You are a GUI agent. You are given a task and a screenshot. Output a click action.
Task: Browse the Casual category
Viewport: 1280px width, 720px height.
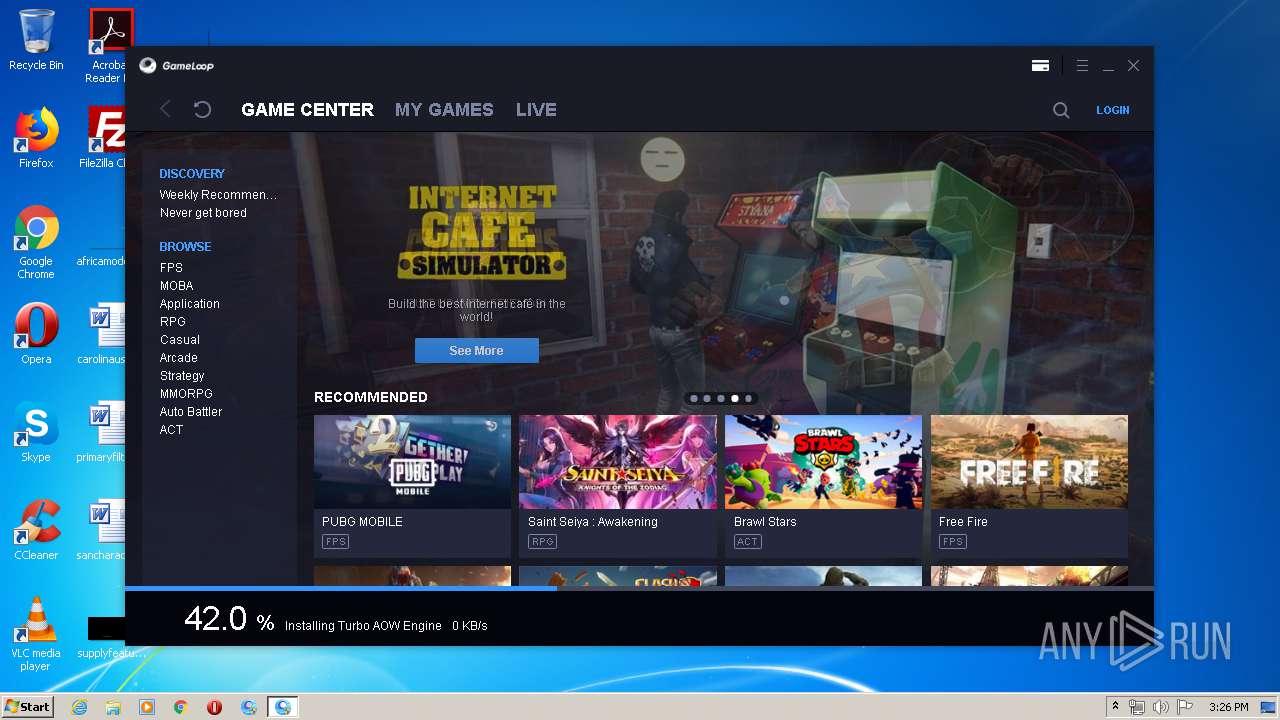click(x=180, y=340)
